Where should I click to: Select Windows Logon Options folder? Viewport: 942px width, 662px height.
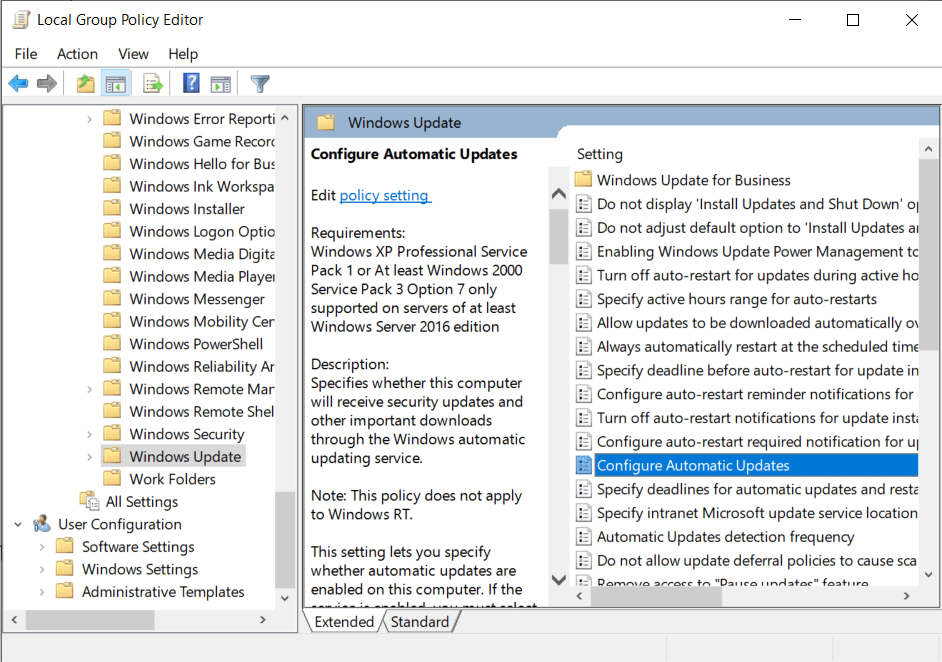202,231
